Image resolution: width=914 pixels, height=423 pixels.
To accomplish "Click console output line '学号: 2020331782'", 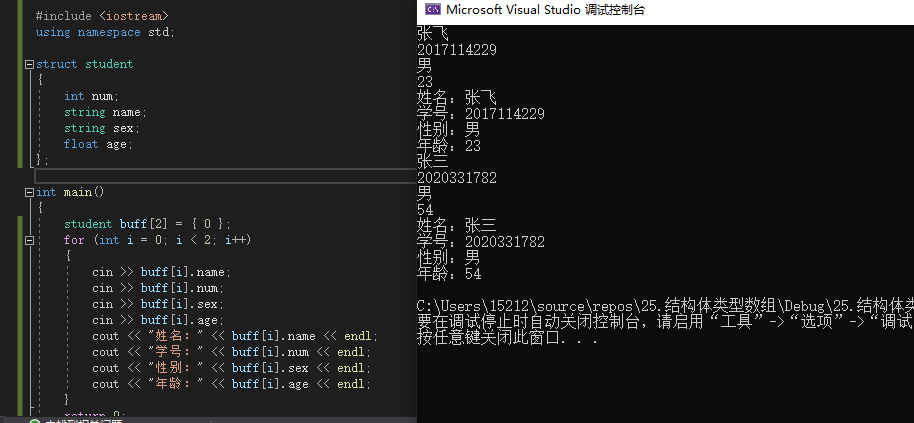I will coord(481,241).
